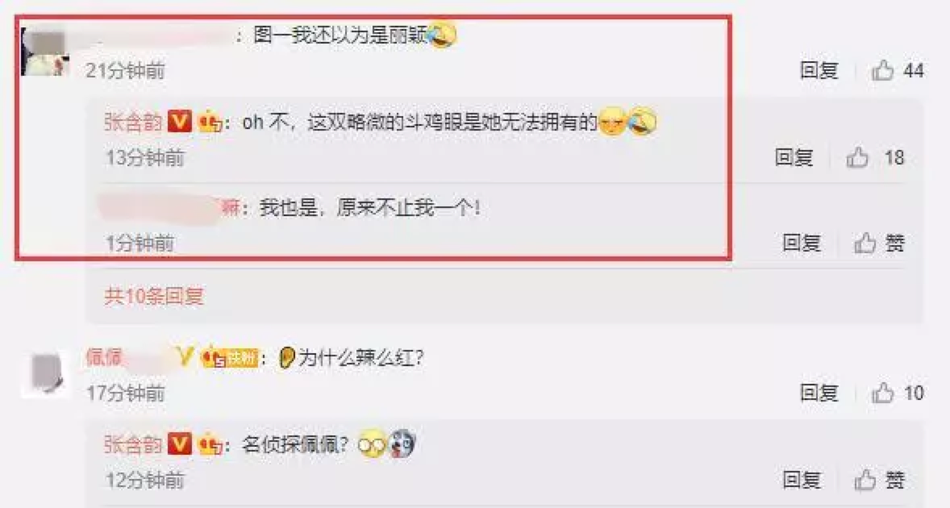Like 张含韵's 名侦探佩佩 reply
The image size is (950, 508).
[x=865, y=480]
